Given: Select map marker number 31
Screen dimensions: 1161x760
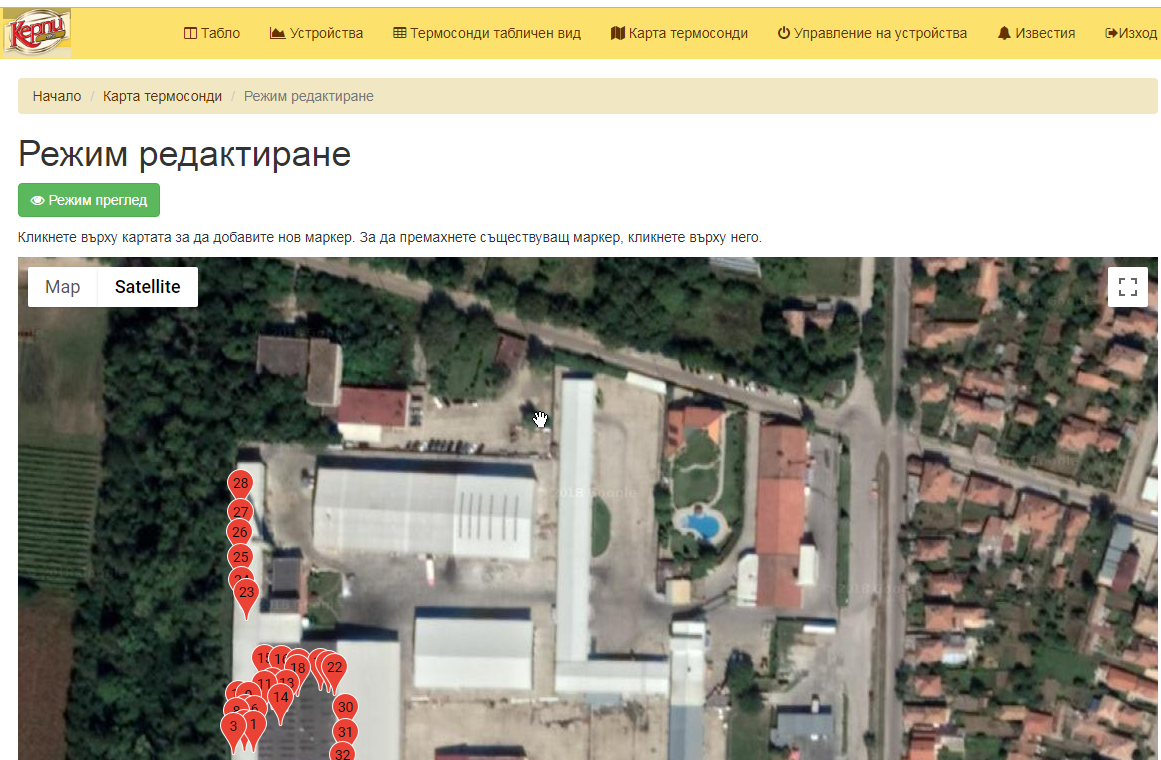Looking at the screenshot, I should click(x=345, y=732).
